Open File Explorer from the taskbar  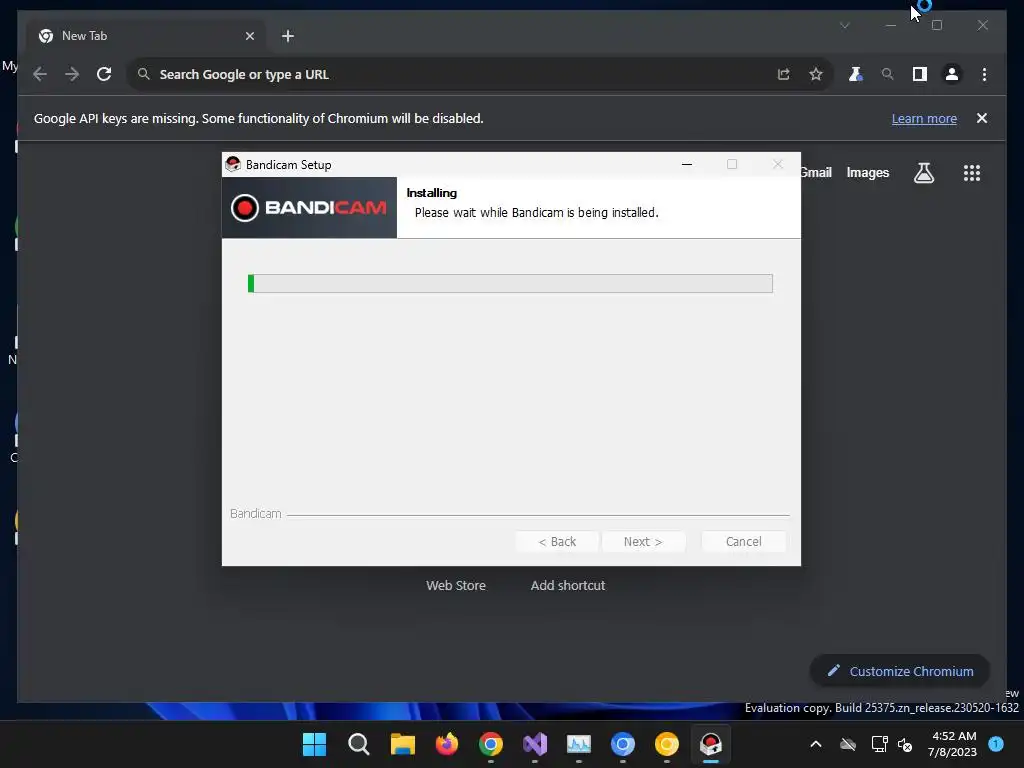click(402, 744)
